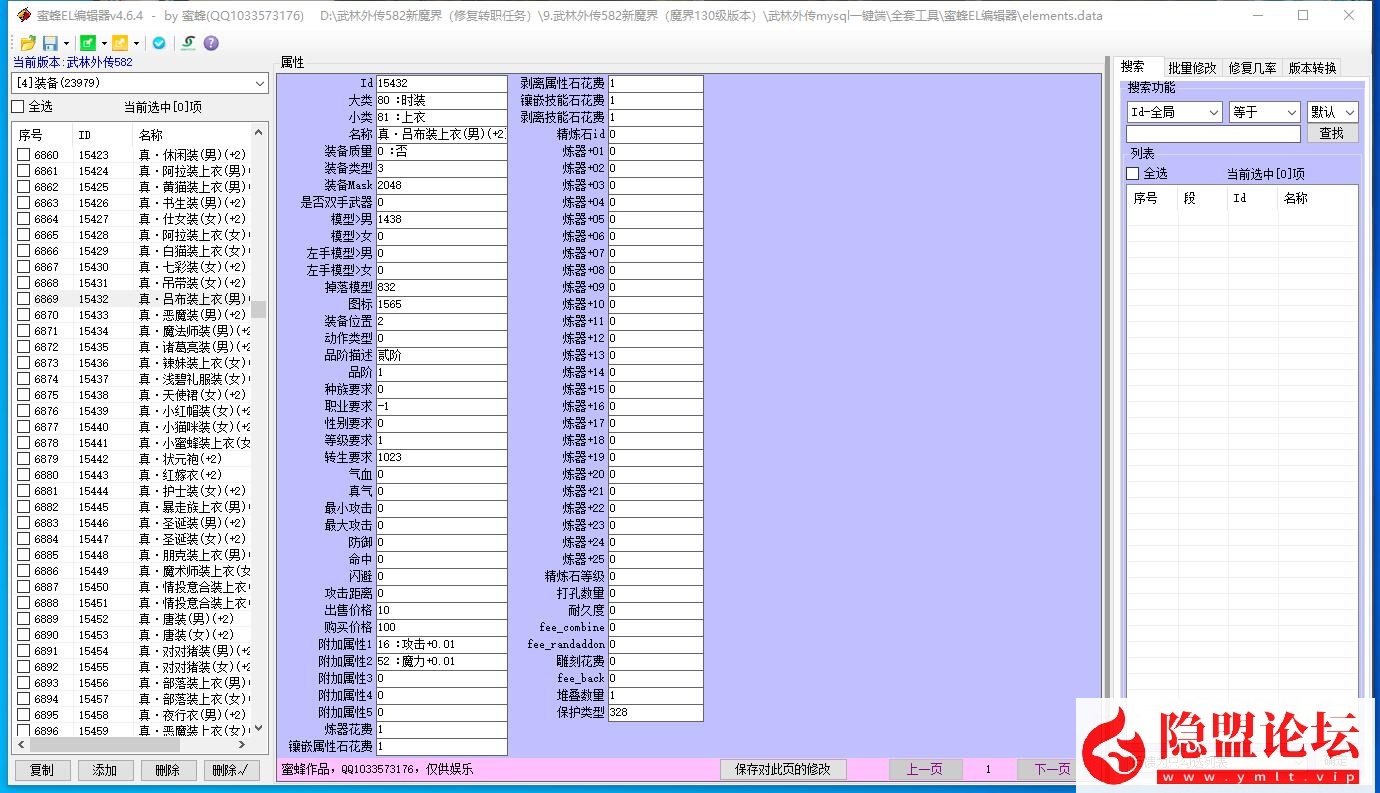
Task: Open help via purple question mark icon
Action: (211, 43)
